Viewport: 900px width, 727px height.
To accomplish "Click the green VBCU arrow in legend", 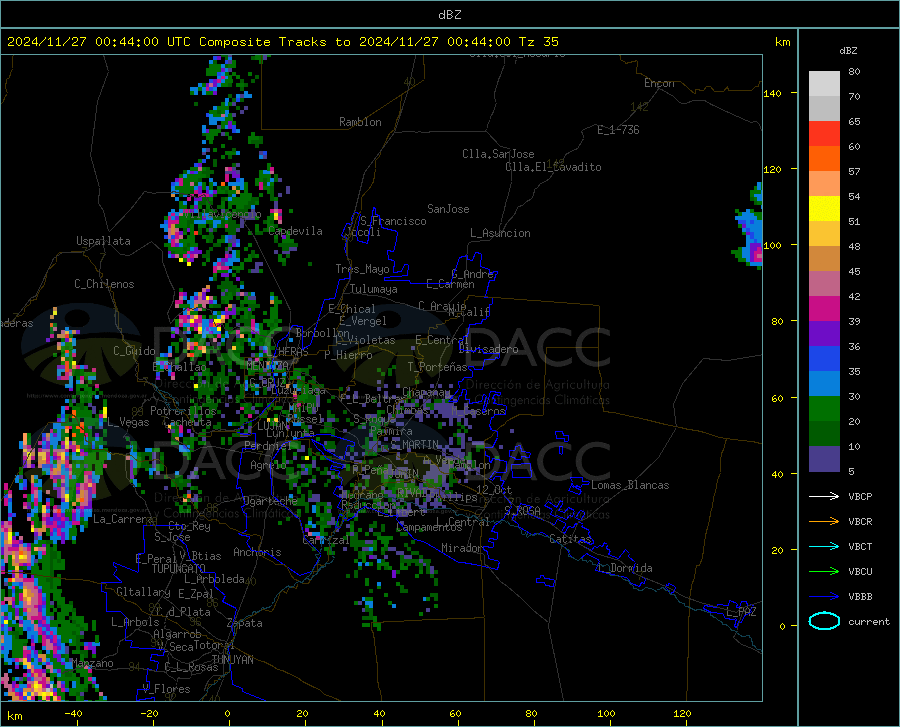I will (x=824, y=571).
